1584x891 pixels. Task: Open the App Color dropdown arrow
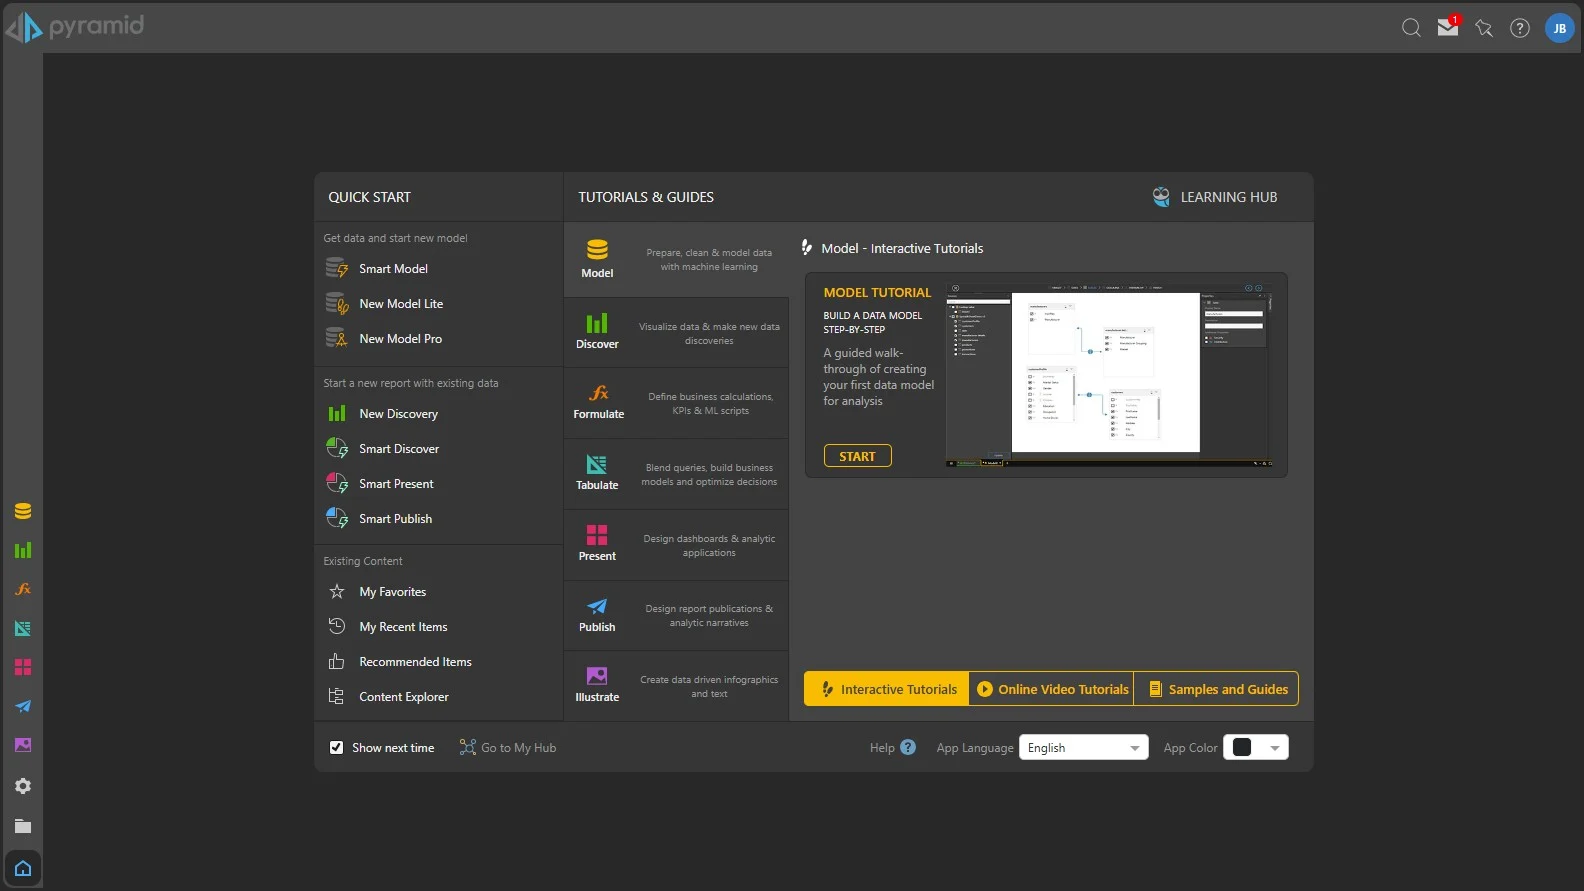click(1275, 747)
